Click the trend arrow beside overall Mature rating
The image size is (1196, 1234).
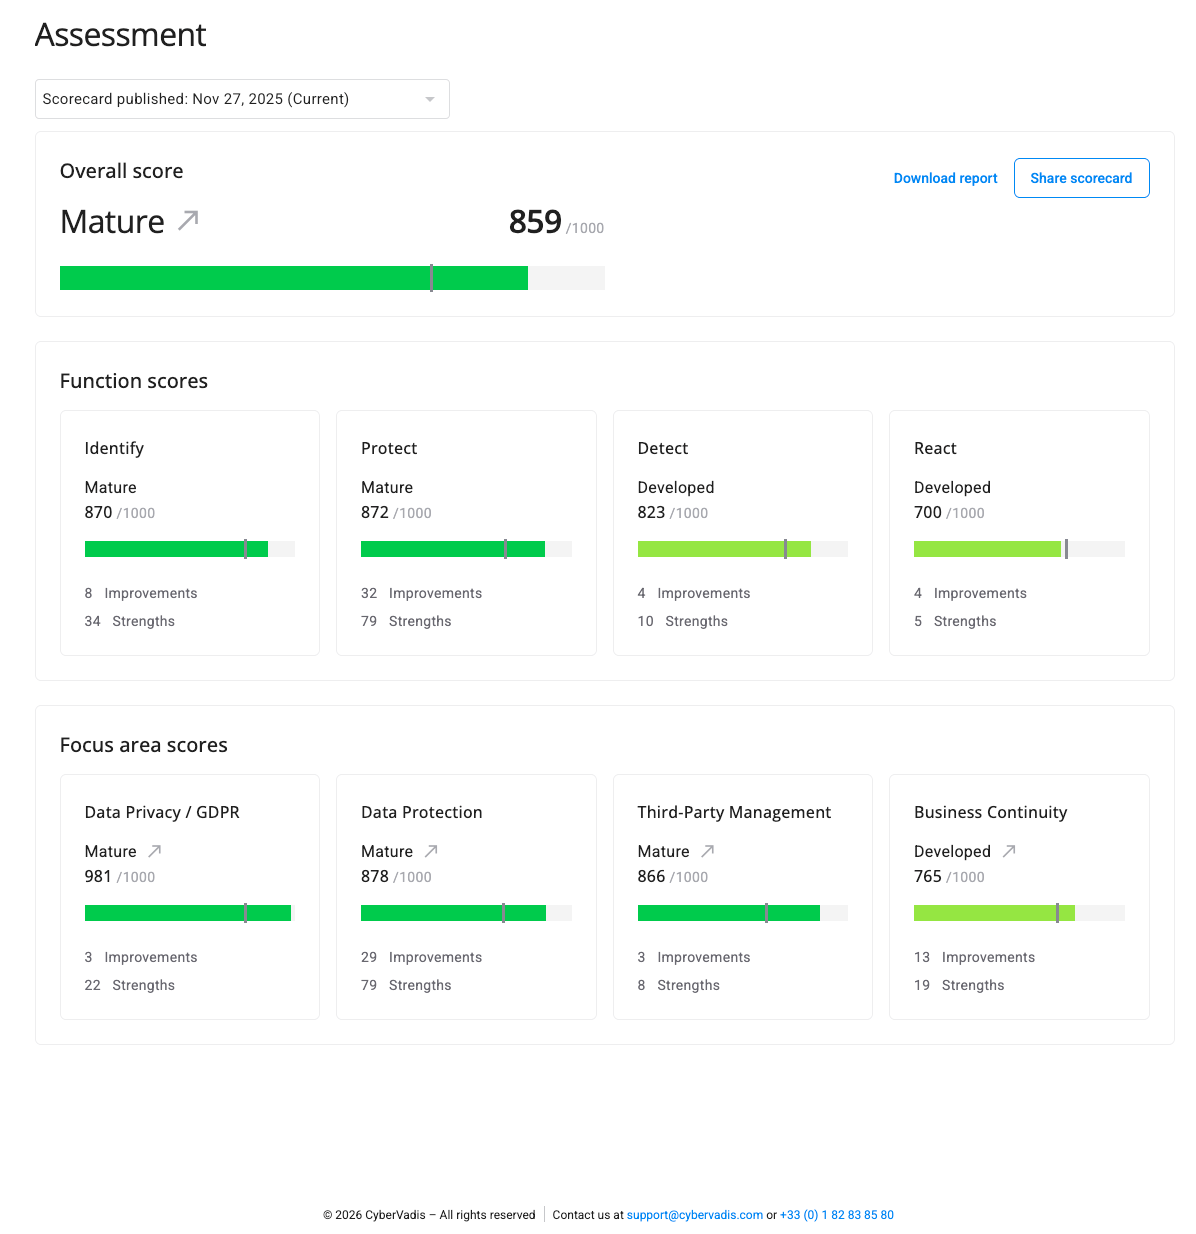pos(188,221)
